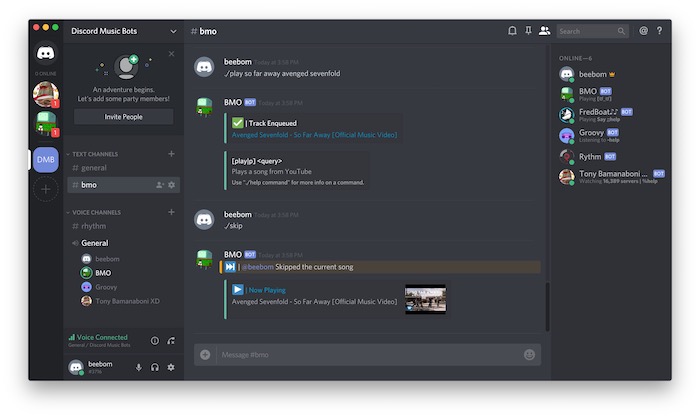Click the voice connection info icon
The image size is (700, 418).
pyautogui.click(x=155, y=341)
